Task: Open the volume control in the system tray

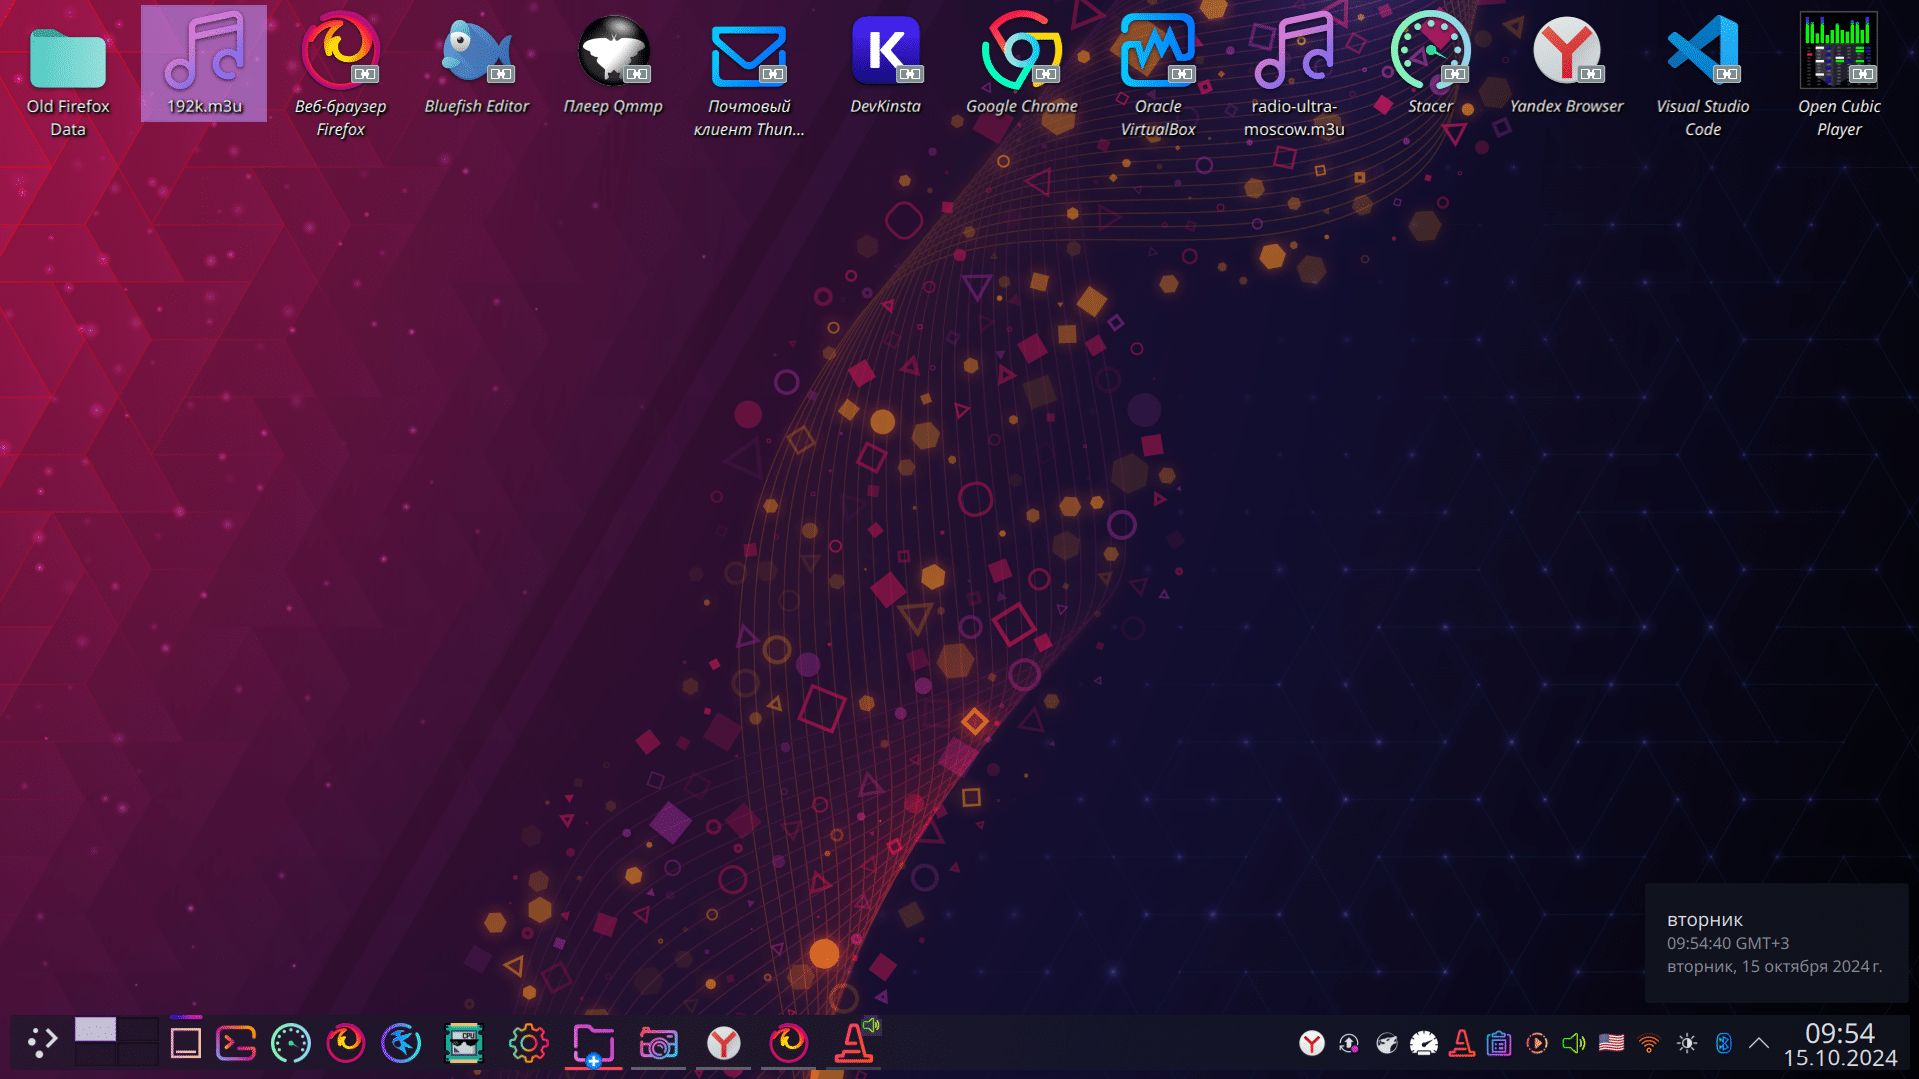Action: (x=1573, y=1044)
